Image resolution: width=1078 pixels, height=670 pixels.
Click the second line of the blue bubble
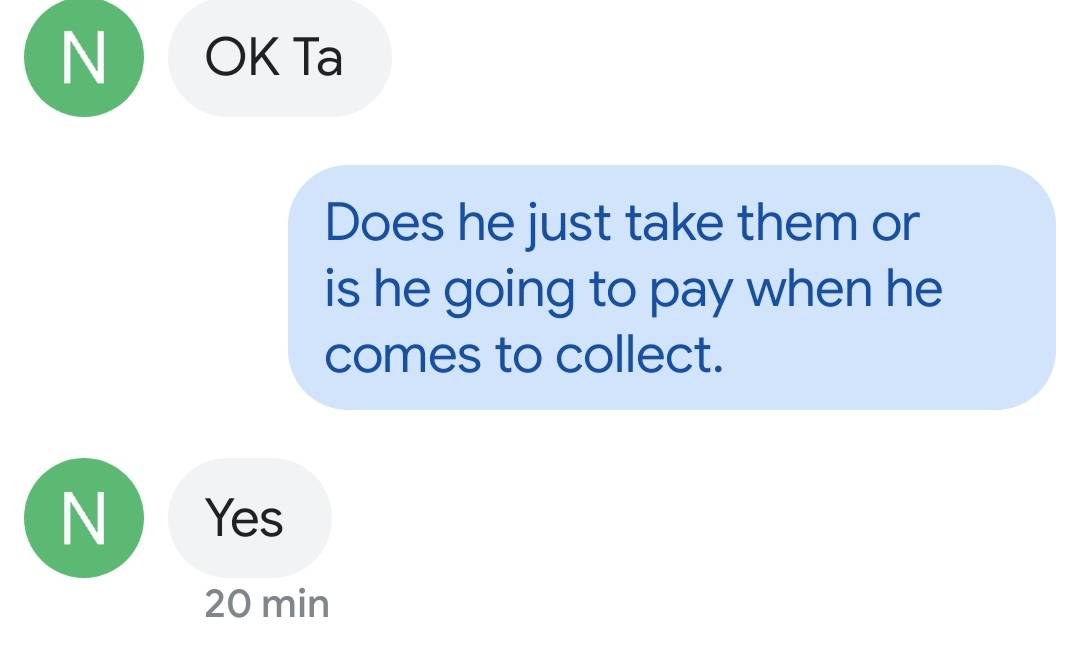point(630,289)
